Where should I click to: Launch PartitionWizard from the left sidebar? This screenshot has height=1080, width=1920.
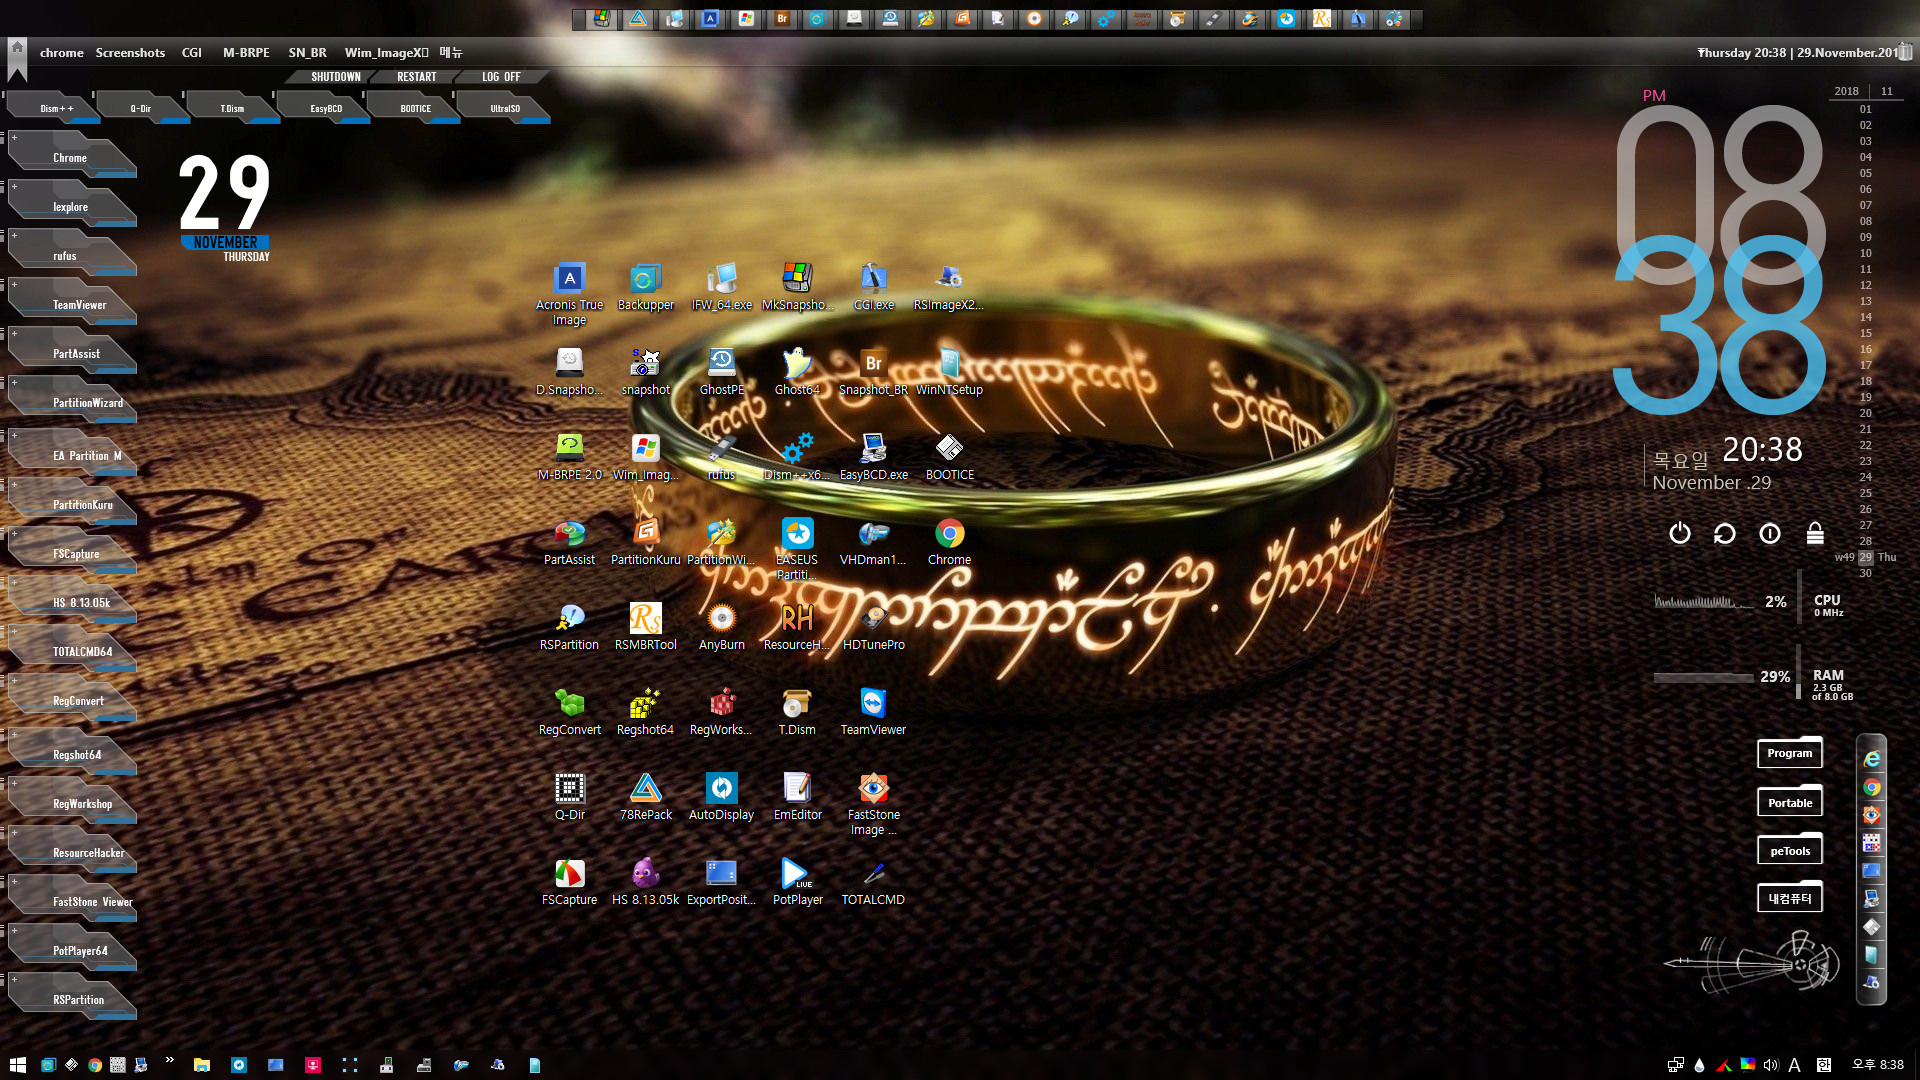pos(71,402)
